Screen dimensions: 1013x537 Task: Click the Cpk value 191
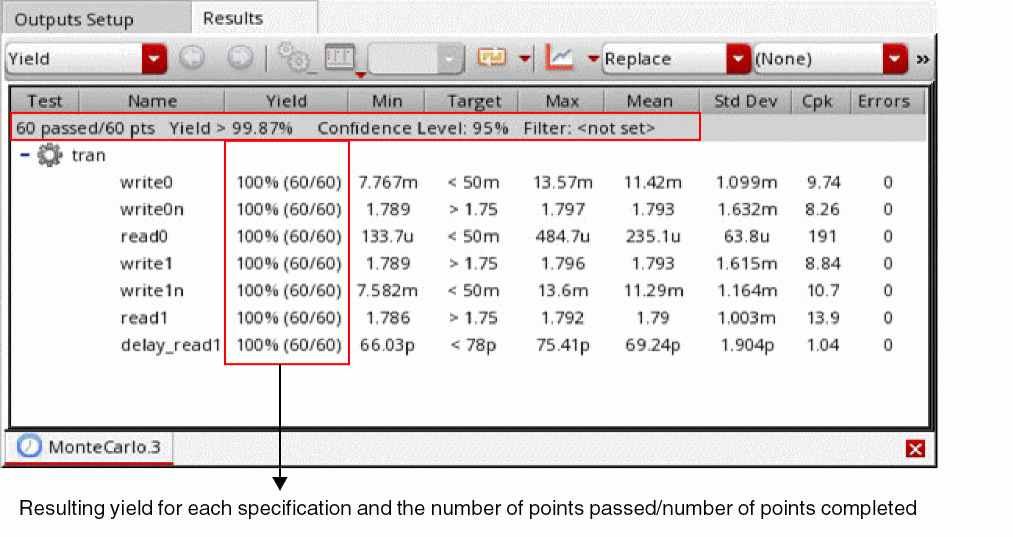point(822,237)
